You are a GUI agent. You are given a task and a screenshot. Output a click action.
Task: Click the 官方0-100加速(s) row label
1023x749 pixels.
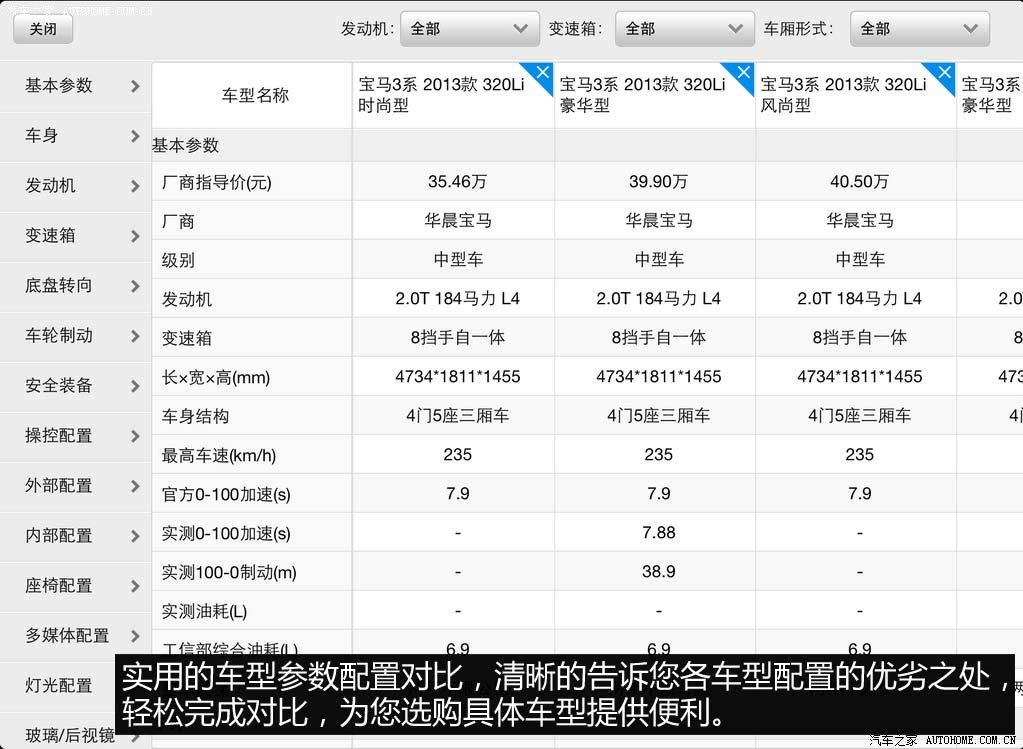pyautogui.click(x=226, y=495)
